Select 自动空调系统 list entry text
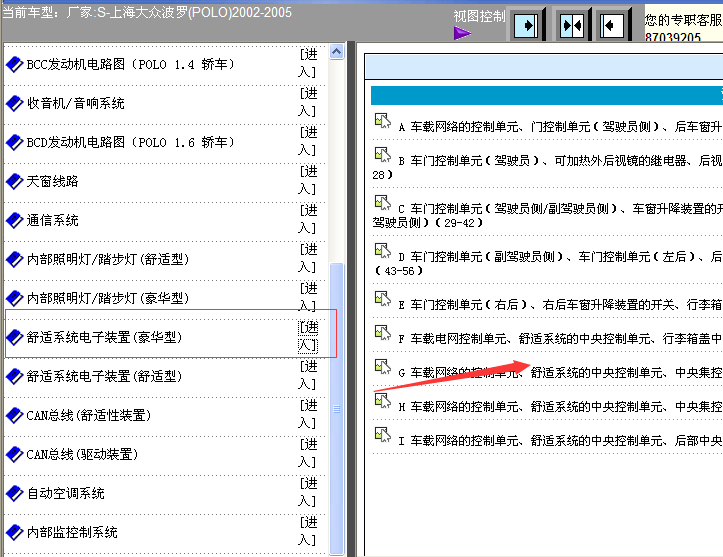The image size is (723, 557). [x=65, y=493]
